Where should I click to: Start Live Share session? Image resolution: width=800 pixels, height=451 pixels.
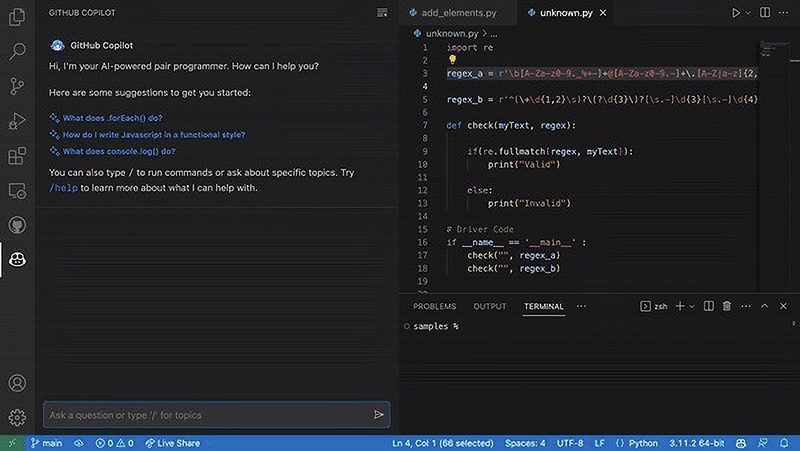click(173, 443)
